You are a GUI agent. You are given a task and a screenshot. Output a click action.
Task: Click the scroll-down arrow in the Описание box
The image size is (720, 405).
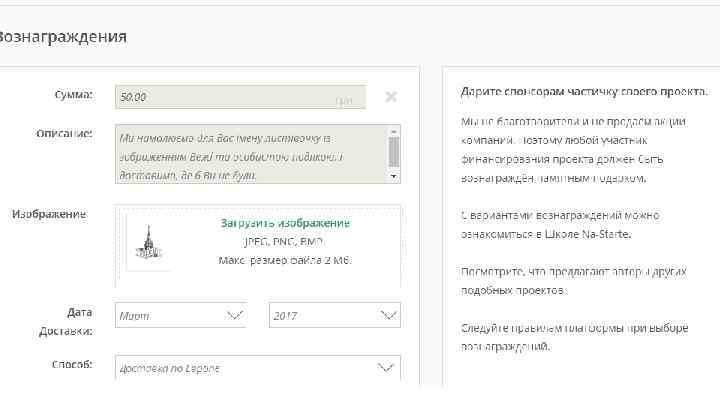pyautogui.click(x=394, y=176)
